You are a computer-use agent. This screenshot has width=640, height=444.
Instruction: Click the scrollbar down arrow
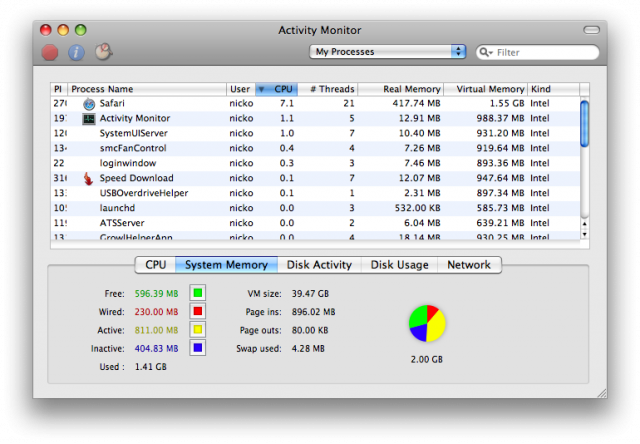pos(584,234)
